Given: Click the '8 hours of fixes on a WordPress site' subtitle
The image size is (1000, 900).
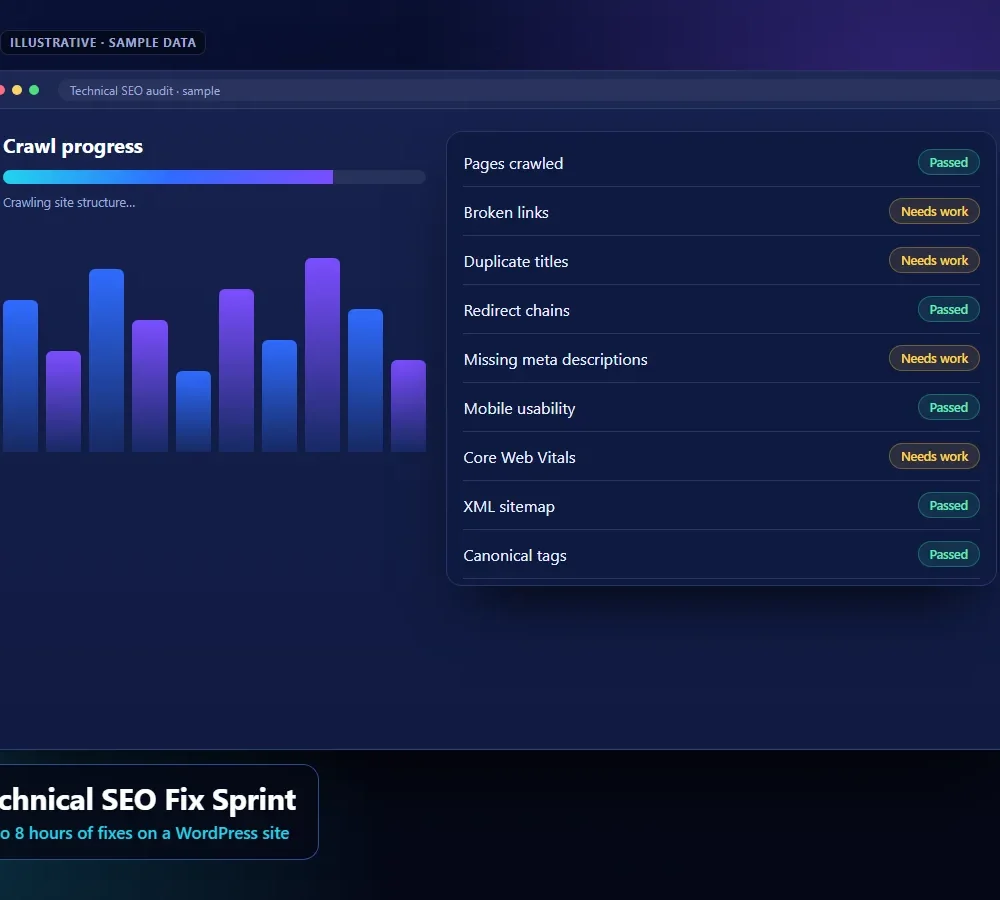Looking at the screenshot, I should 152,834.
